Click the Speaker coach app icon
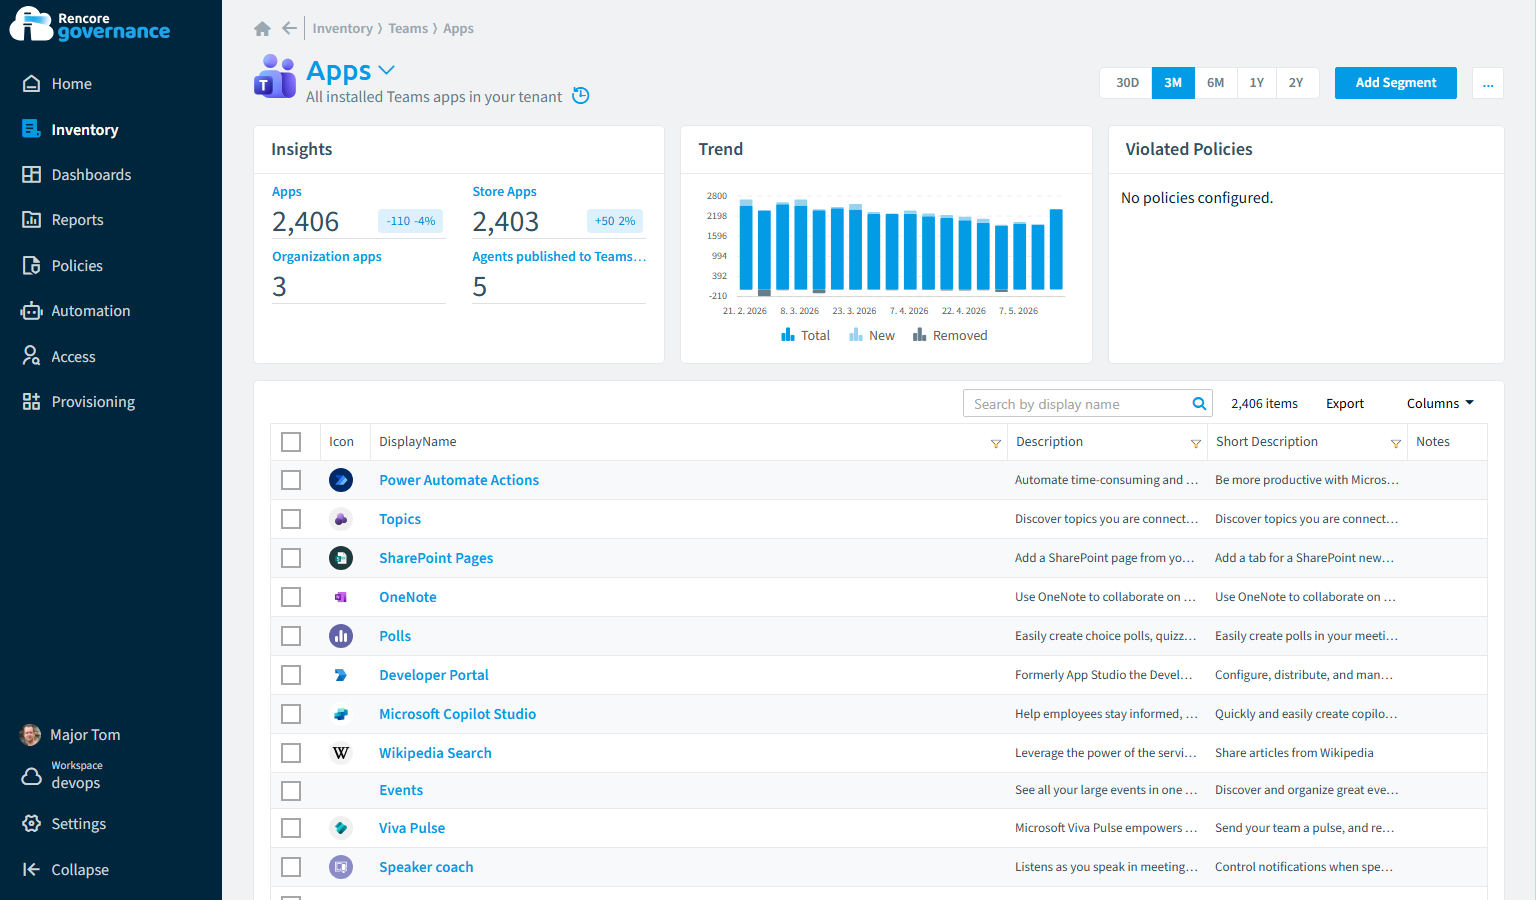Screen dimensions: 1536x900 (341, 867)
